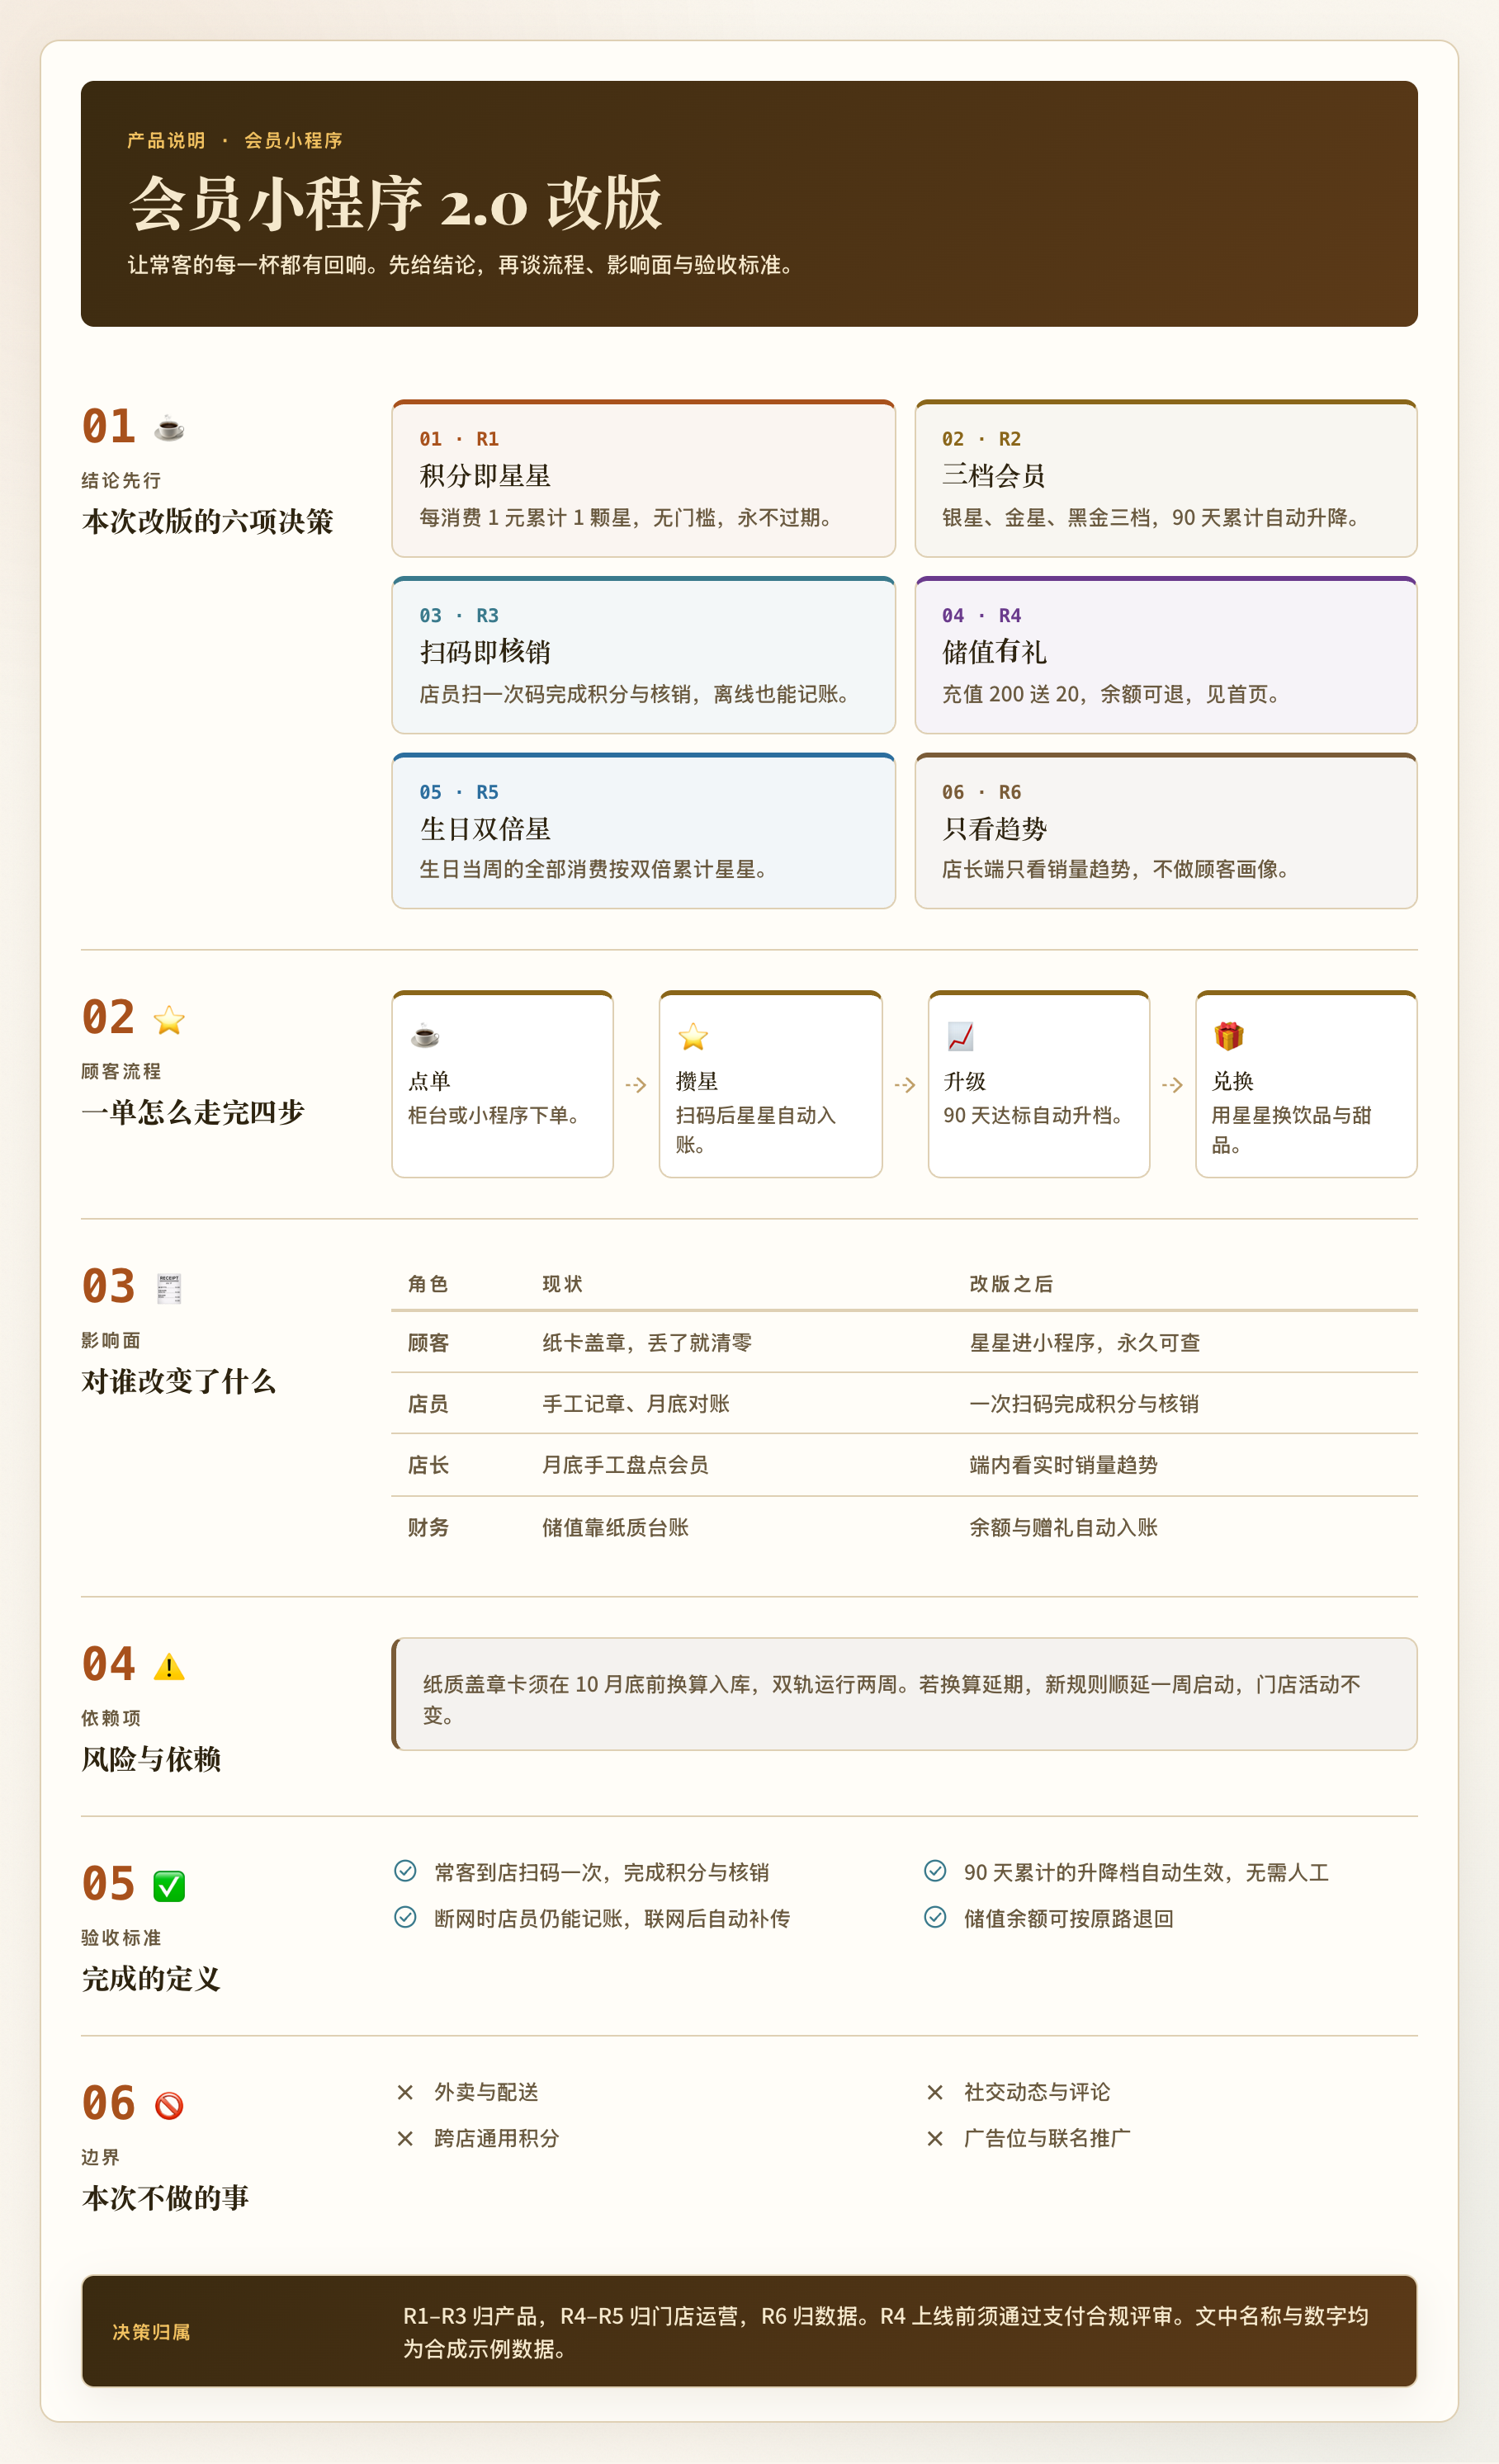This screenshot has width=1499, height=2464.
Task: Click the cell 星星进小程序，永久可查
Action: pyautogui.click(x=1085, y=1343)
